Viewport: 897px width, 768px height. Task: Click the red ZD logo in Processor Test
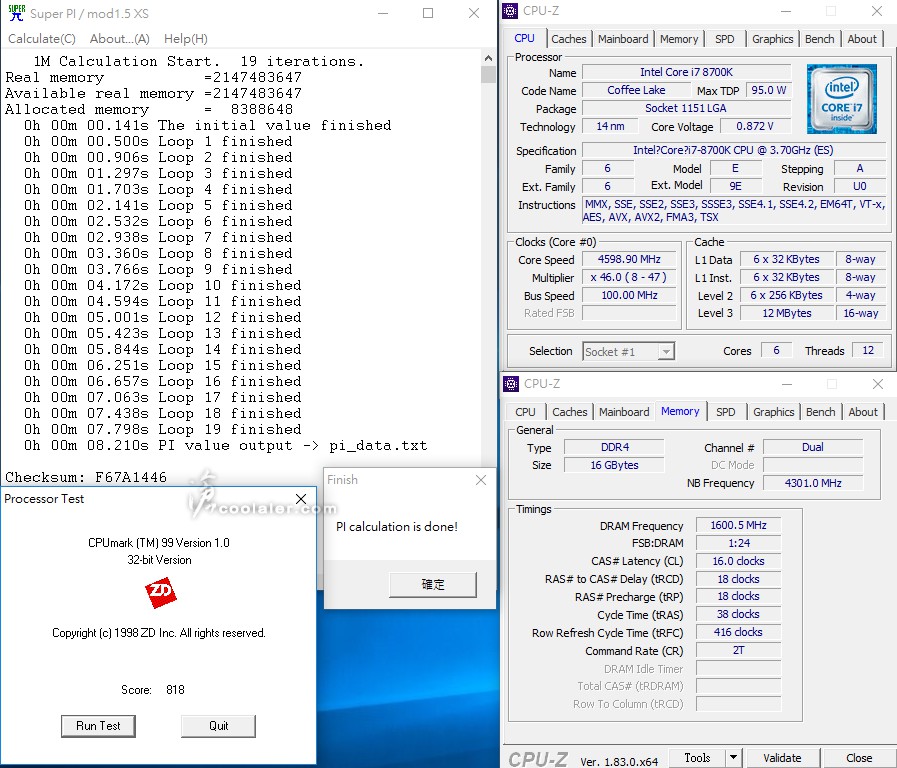click(x=160, y=592)
